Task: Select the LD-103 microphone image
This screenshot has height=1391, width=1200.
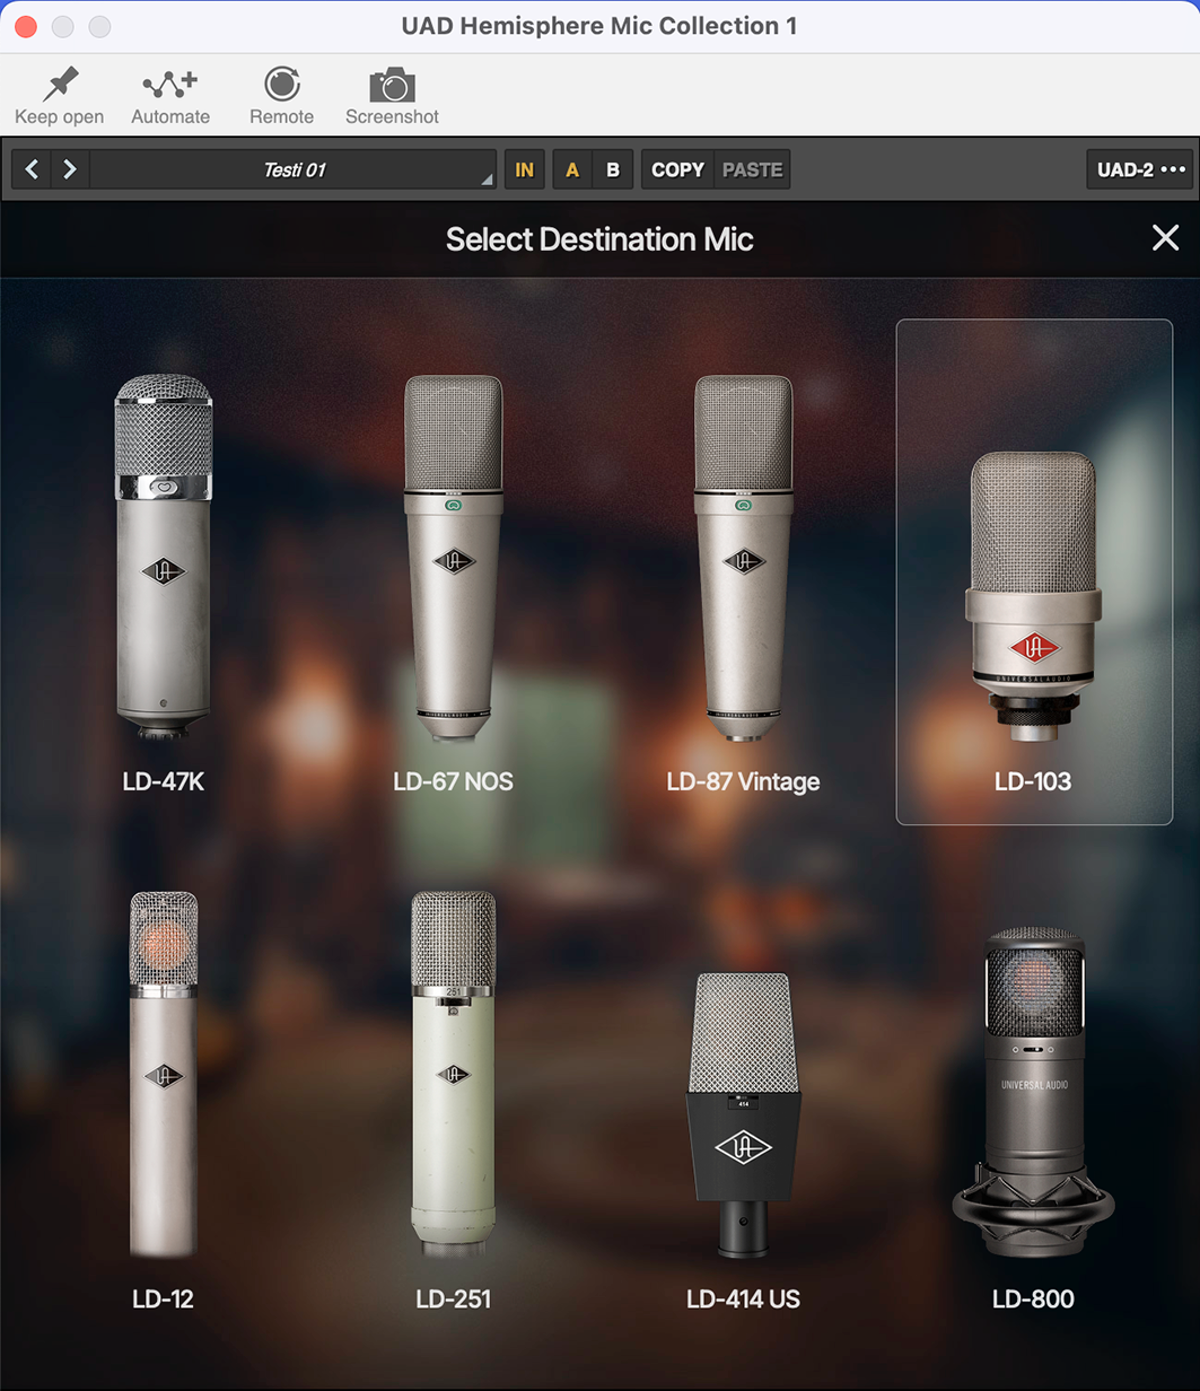Action: (1033, 596)
